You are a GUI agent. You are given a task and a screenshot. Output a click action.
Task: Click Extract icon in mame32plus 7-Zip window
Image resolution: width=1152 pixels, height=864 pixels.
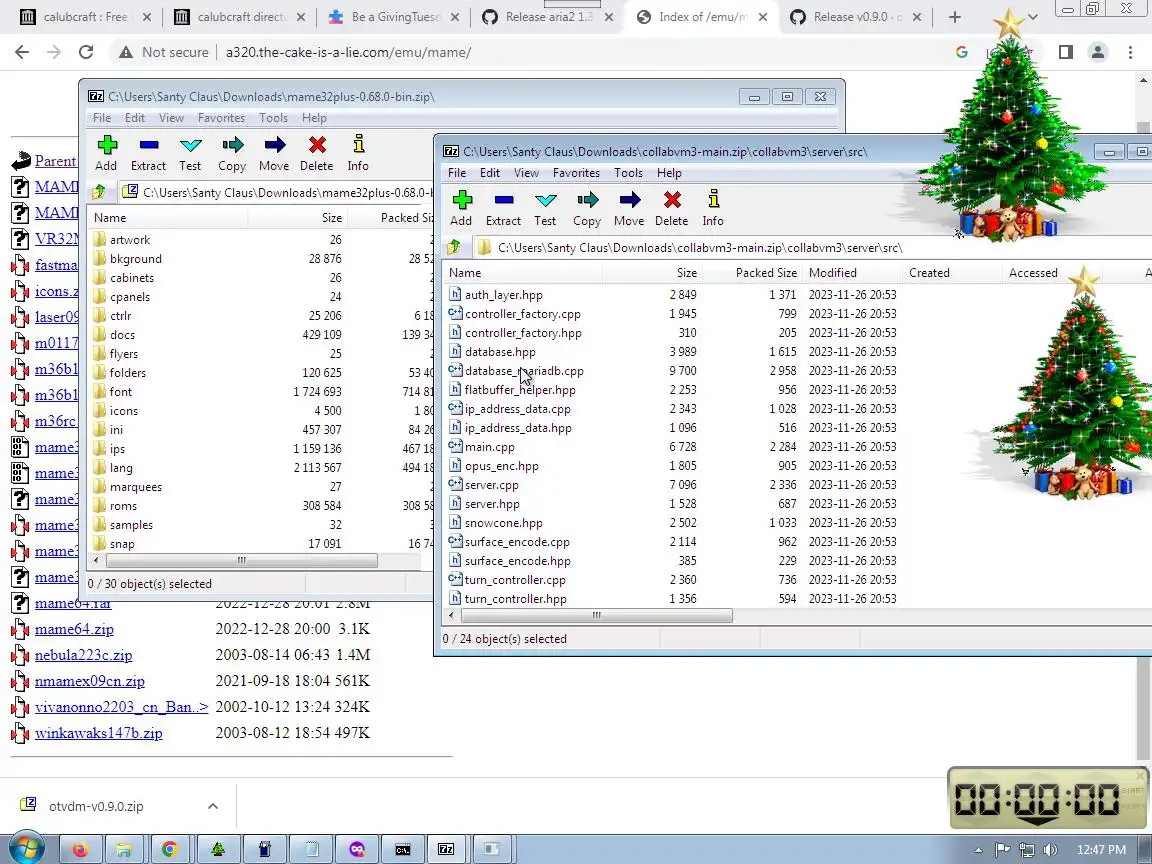click(149, 145)
